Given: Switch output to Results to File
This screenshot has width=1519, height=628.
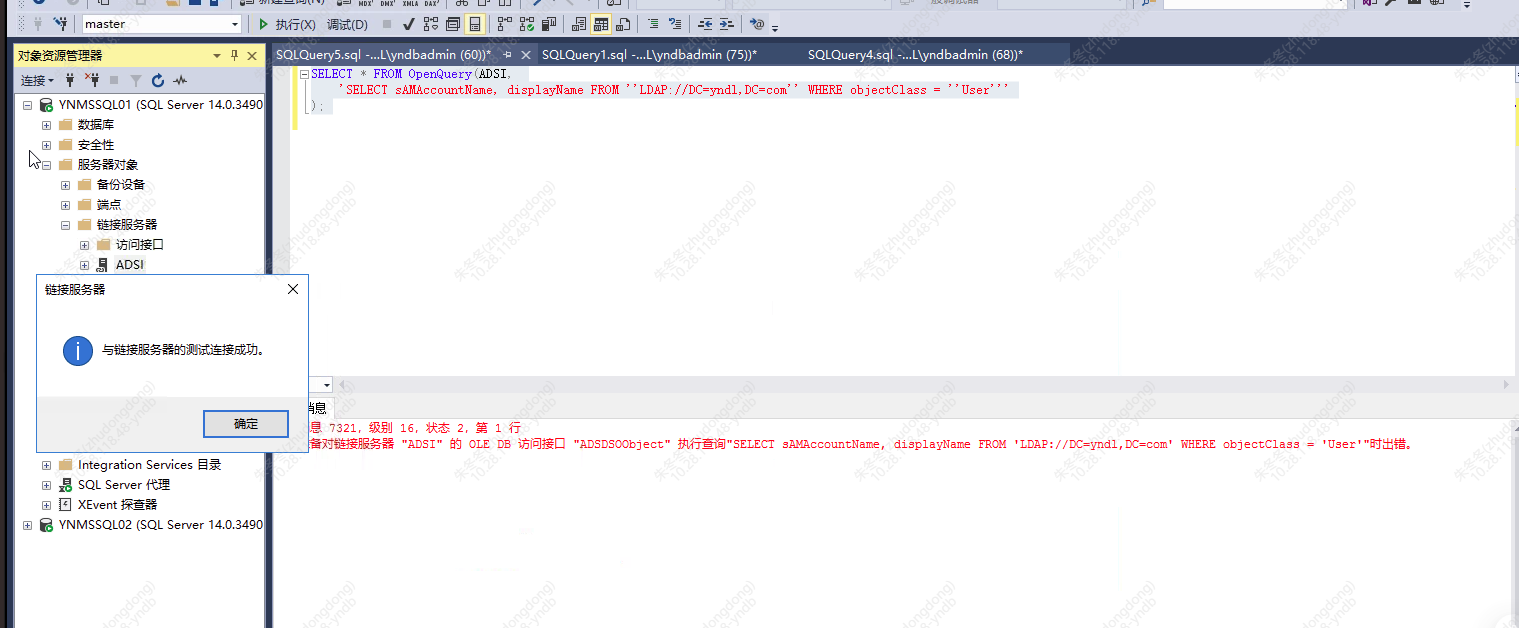Looking at the screenshot, I should tap(623, 24).
